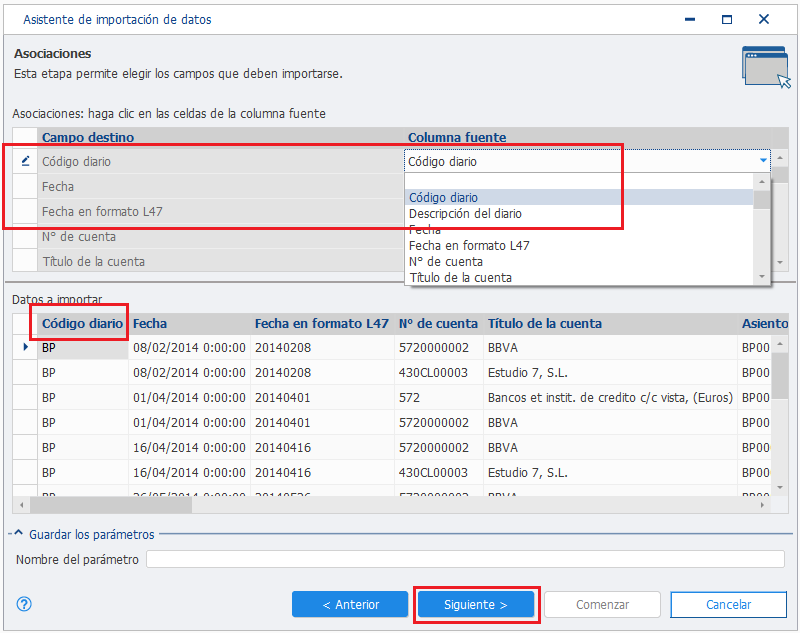Click the Columna fuente header
800x633 pixels.
pyautogui.click(x=588, y=137)
